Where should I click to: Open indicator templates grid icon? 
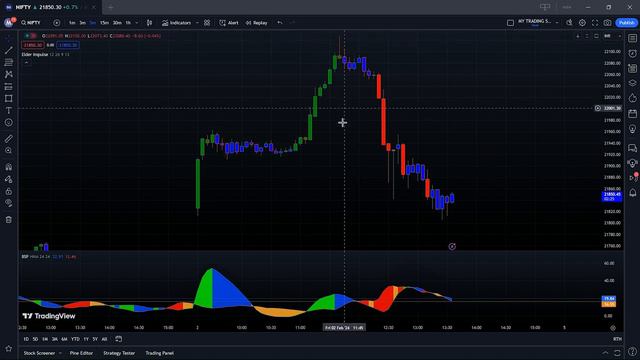pyautogui.click(x=207, y=23)
